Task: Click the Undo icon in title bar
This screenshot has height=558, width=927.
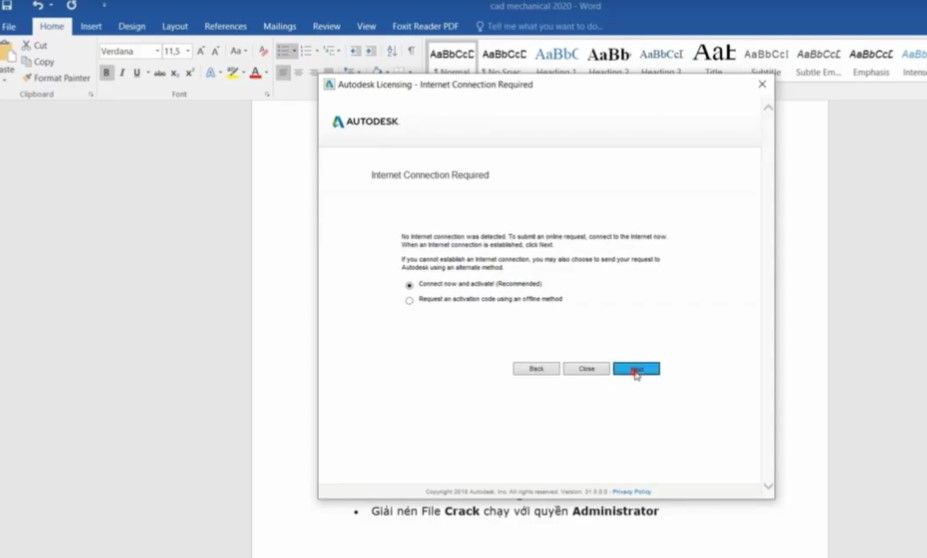Action: 38,5
